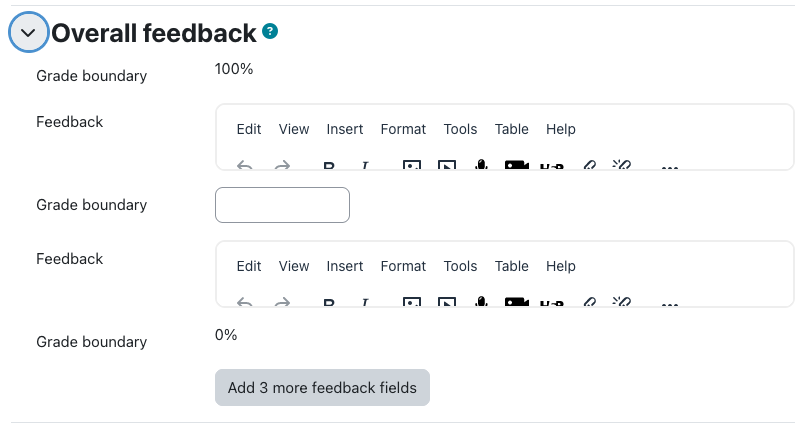This screenshot has width=797, height=425.
Task: Click the empty Grade boundary input field
Action: coord(282,205)
